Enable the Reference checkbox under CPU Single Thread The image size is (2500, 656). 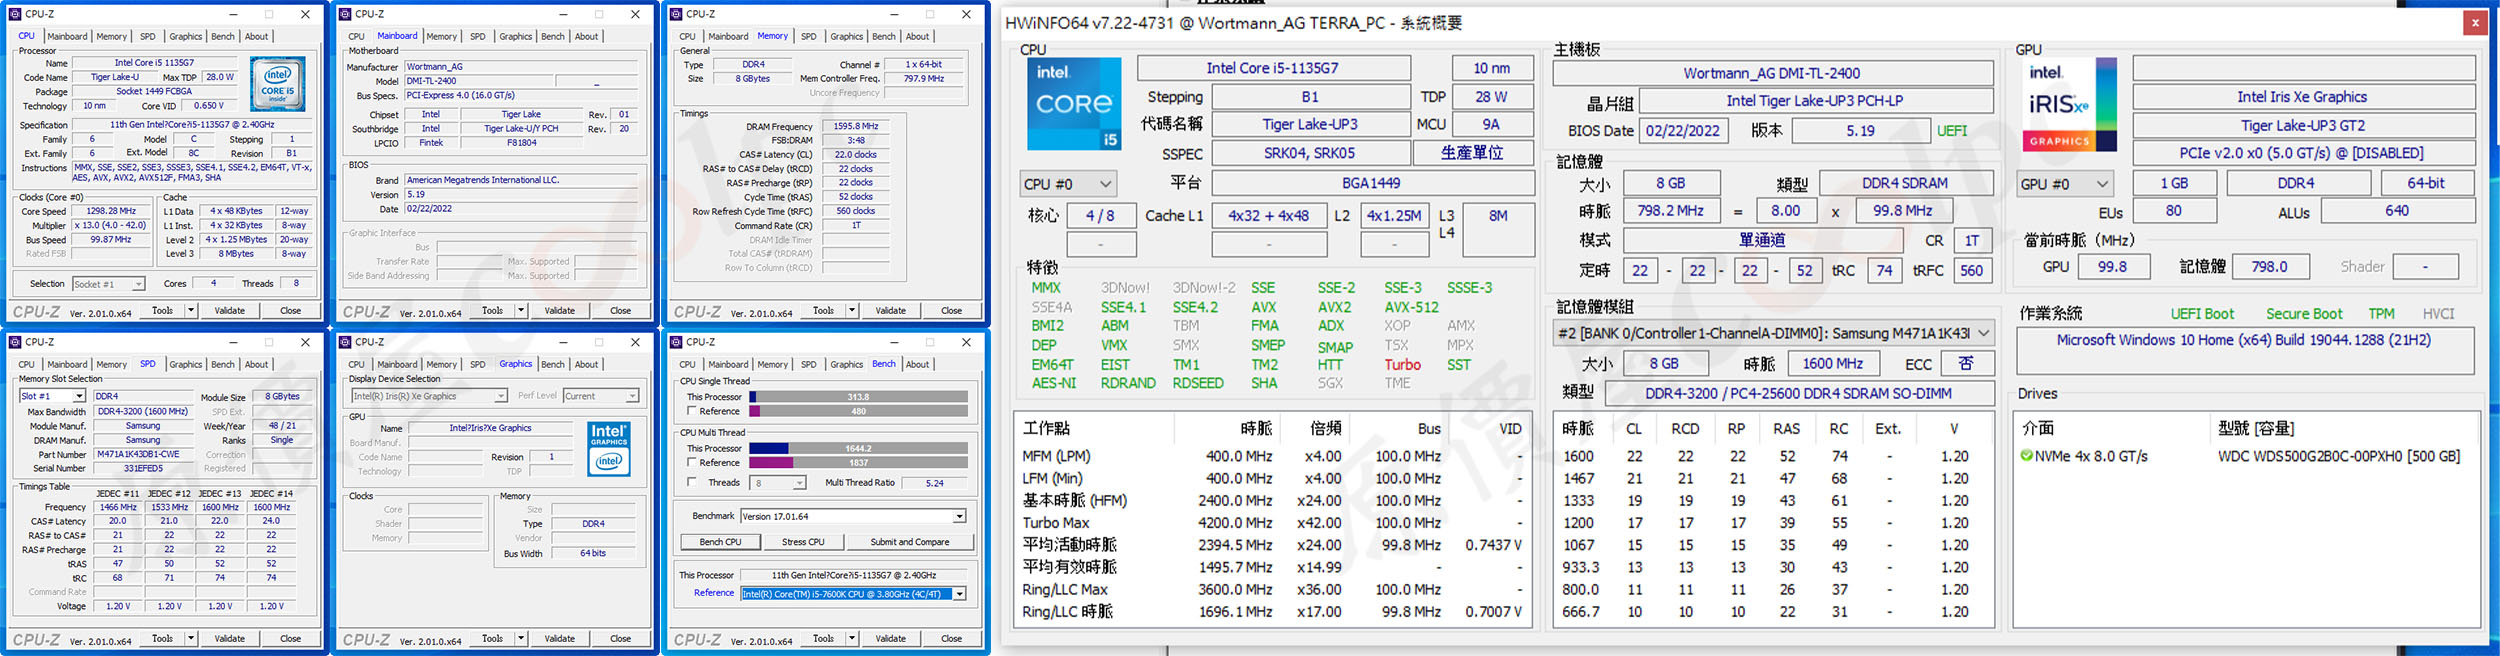tap(692, 411)
